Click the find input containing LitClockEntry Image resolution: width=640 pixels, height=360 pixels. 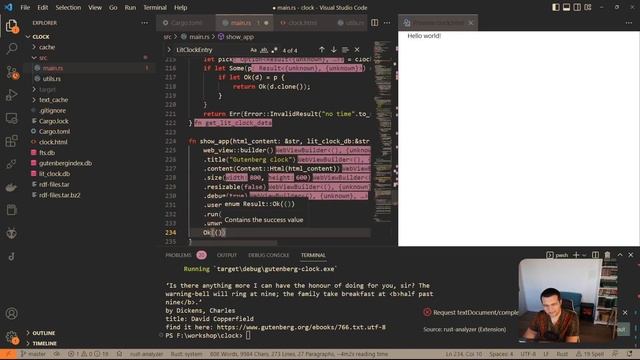pos(210,50)
